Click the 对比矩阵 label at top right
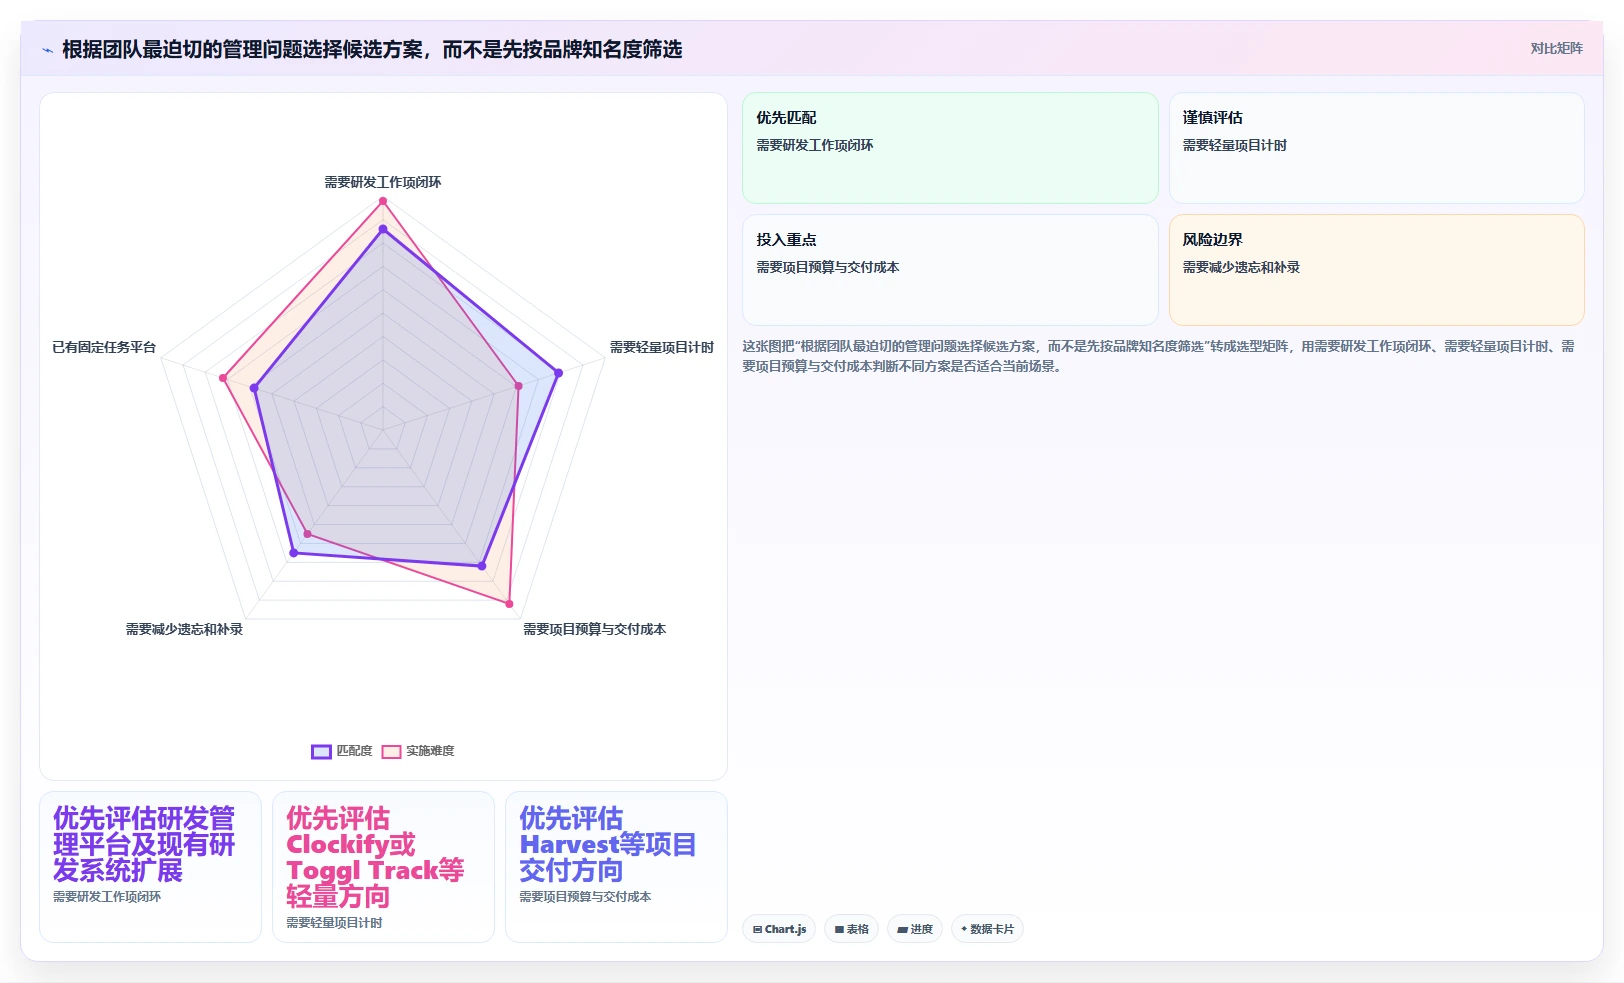Image resolution: width=1624 pixels, height=983 pixels. (x=1556, y=48)
